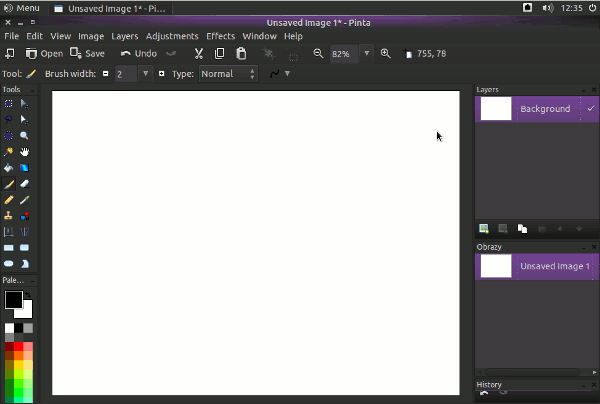600x404 pixels.
Task: Open the zoom percentage dropdown
Action: [366, 54]
